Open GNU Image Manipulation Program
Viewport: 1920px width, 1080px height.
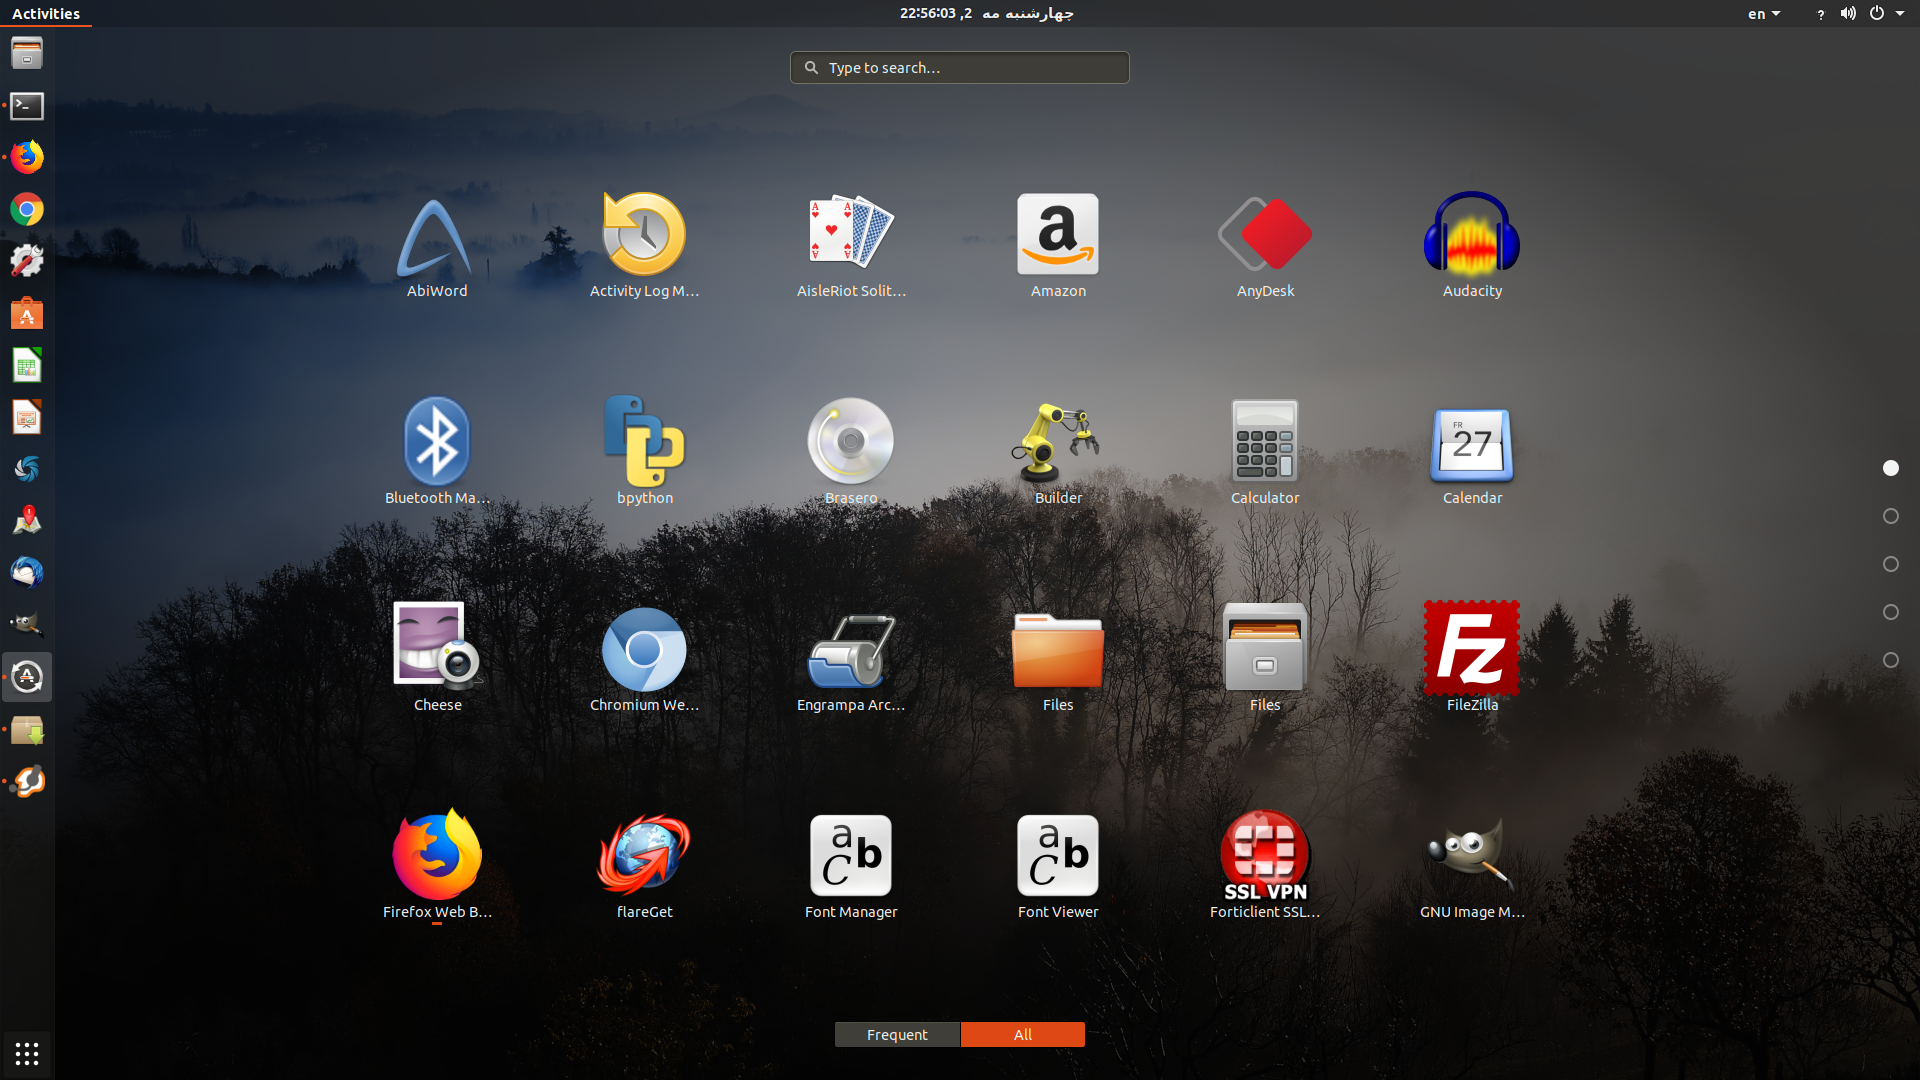pyautogui.click(x=1471, y=856)
